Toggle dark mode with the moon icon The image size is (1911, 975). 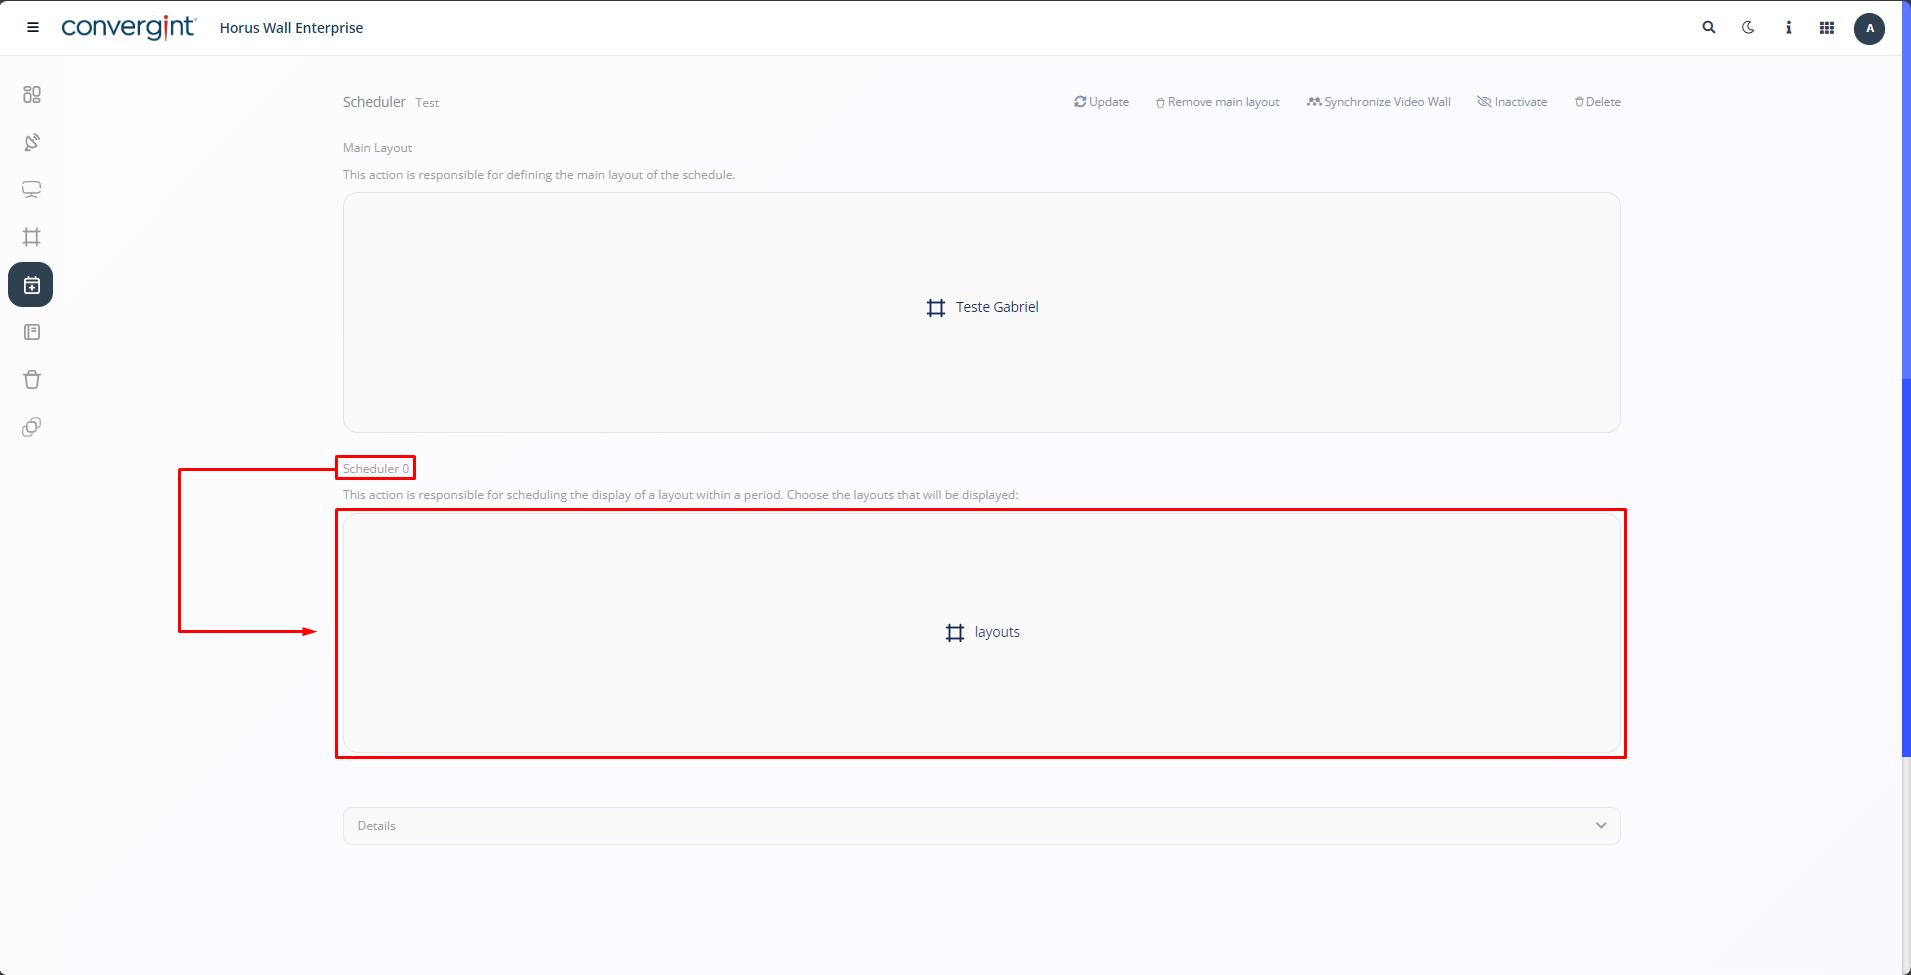[1748, 28]
